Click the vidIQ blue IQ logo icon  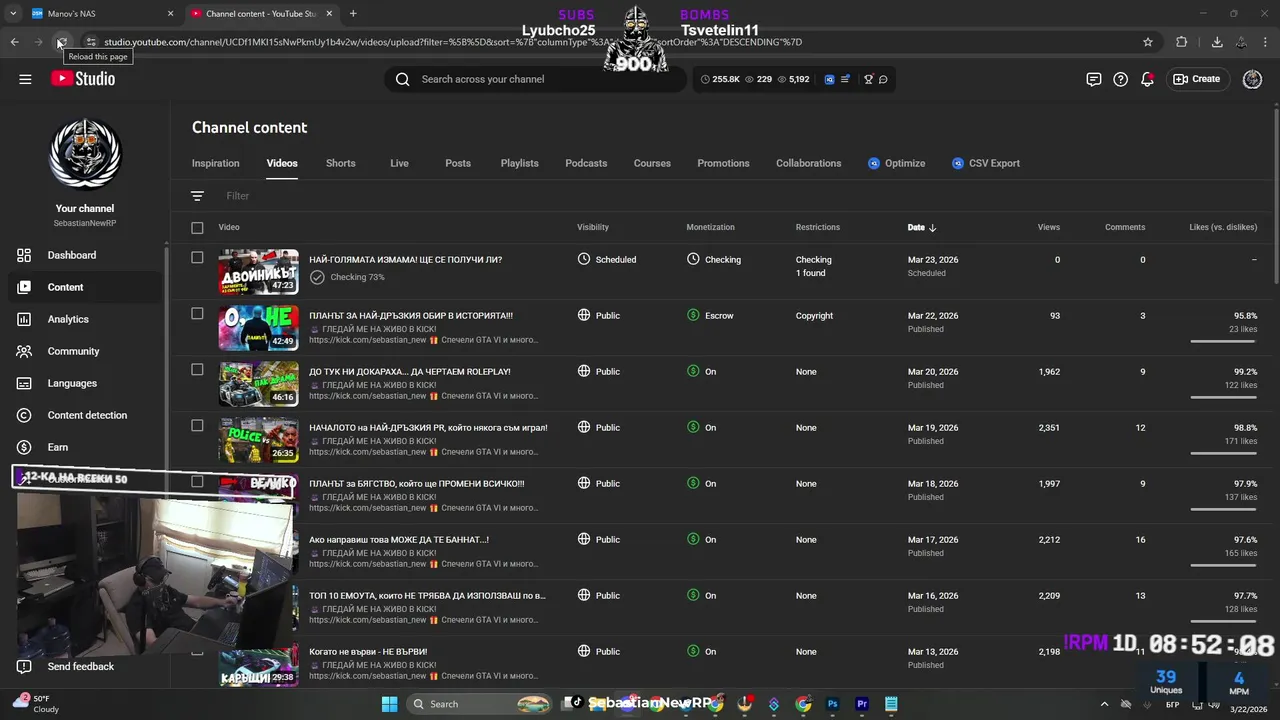(829, 79)
